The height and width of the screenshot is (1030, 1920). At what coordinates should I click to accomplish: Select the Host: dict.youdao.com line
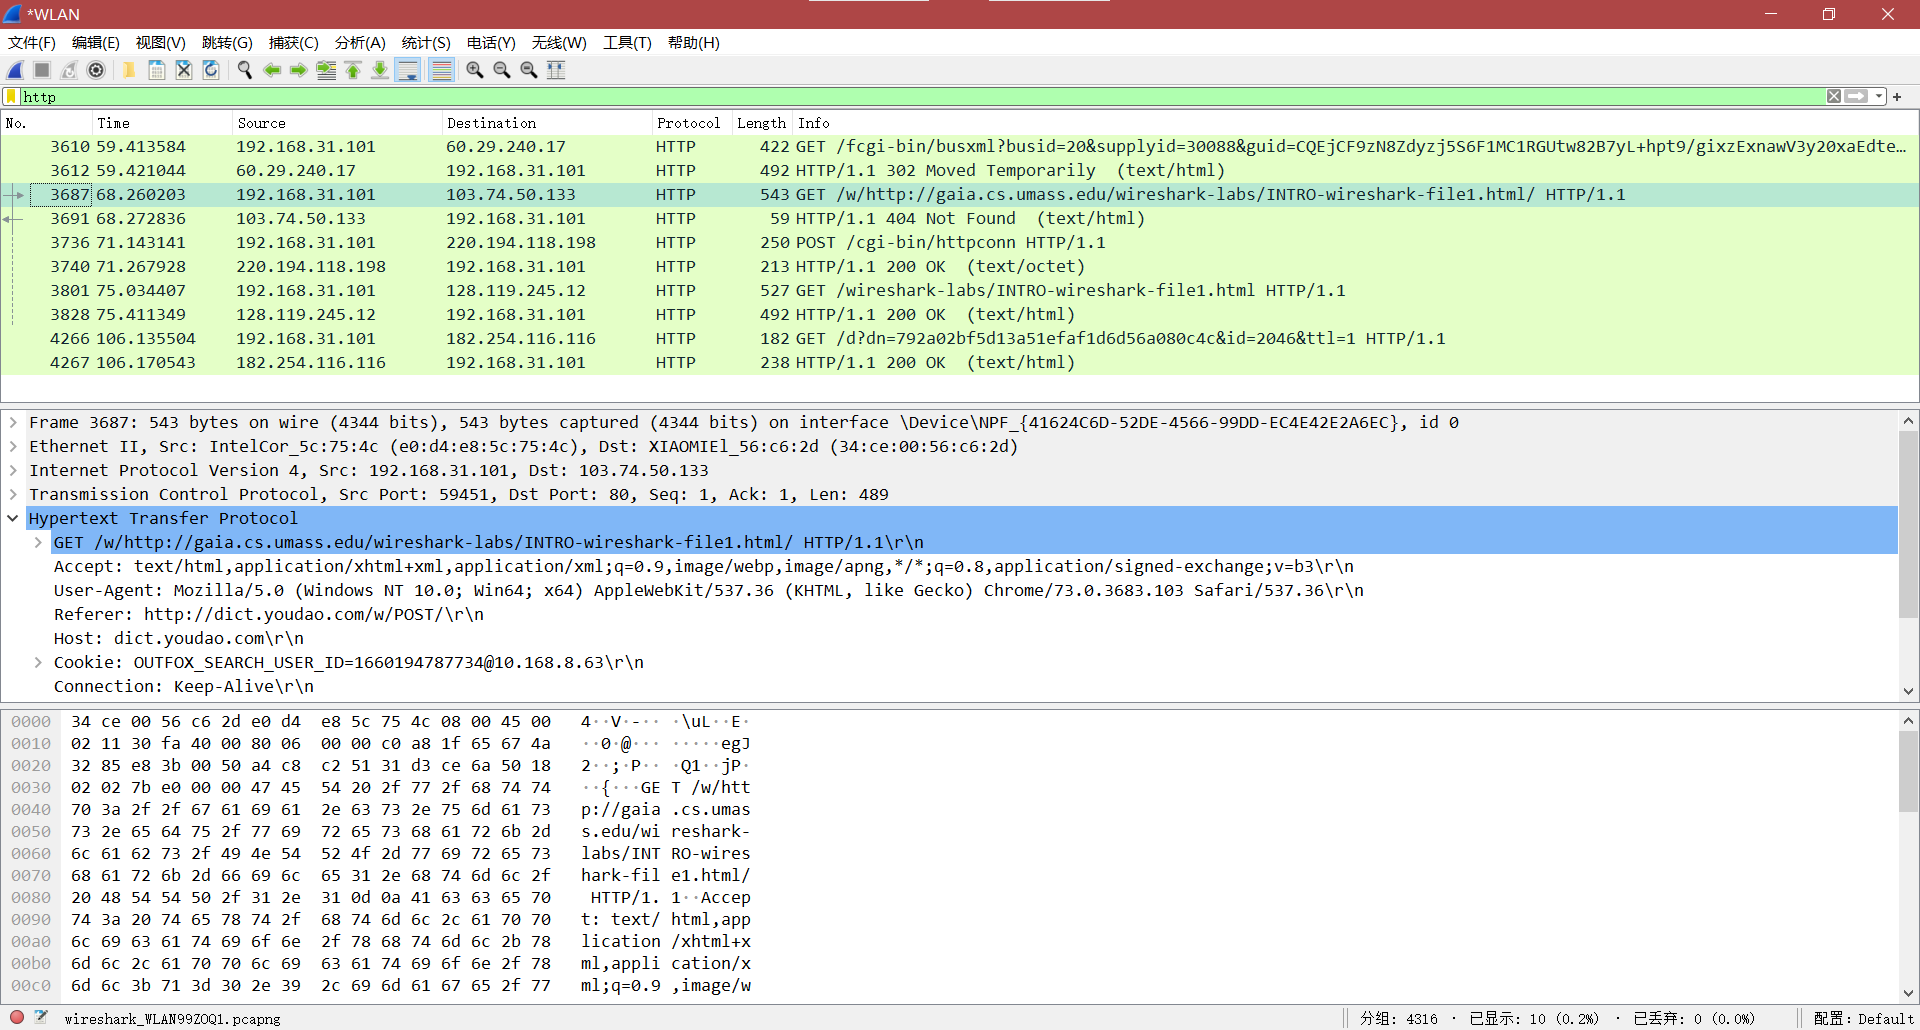(x=179, y=639)
